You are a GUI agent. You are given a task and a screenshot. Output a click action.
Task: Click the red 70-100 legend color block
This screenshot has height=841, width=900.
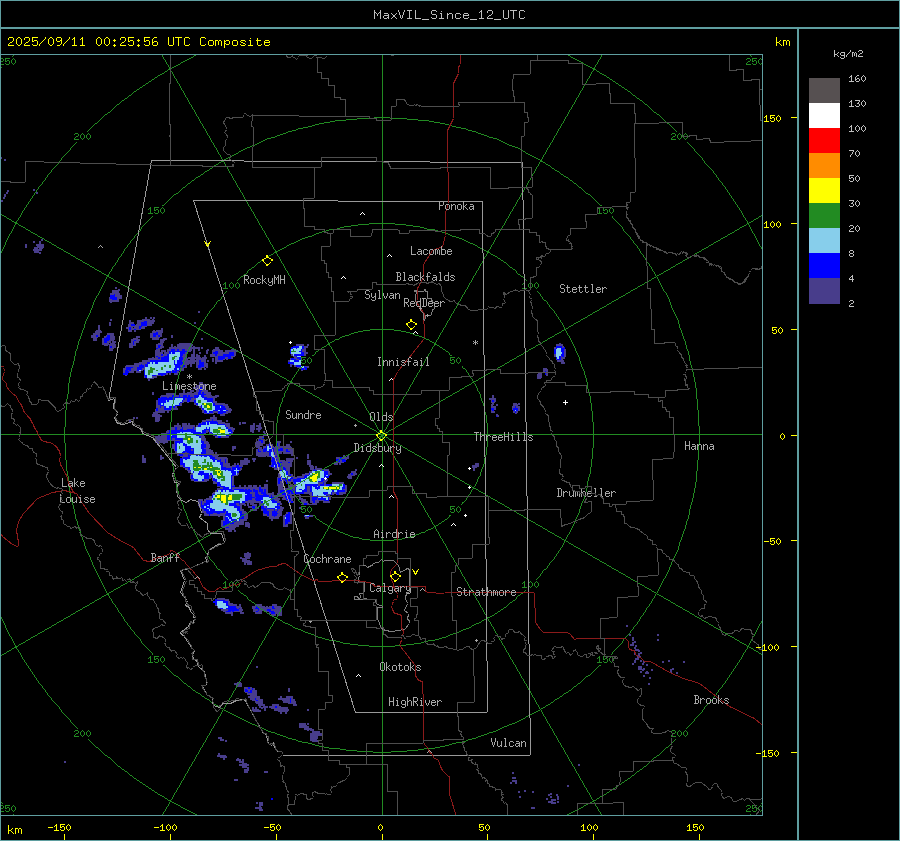(x=824, y=141)
